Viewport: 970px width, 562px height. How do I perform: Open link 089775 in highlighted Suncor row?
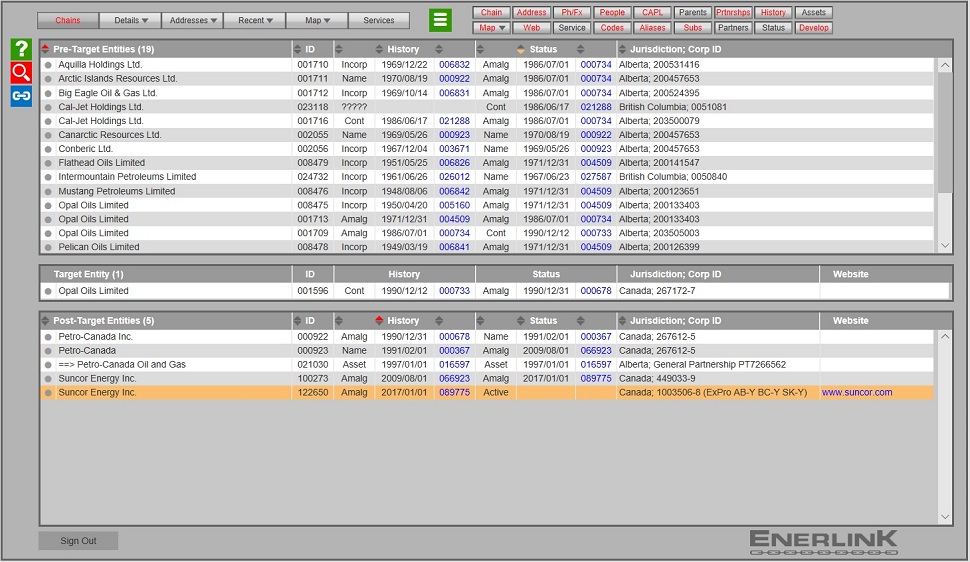pyautogui.click(x=455, y=392)
